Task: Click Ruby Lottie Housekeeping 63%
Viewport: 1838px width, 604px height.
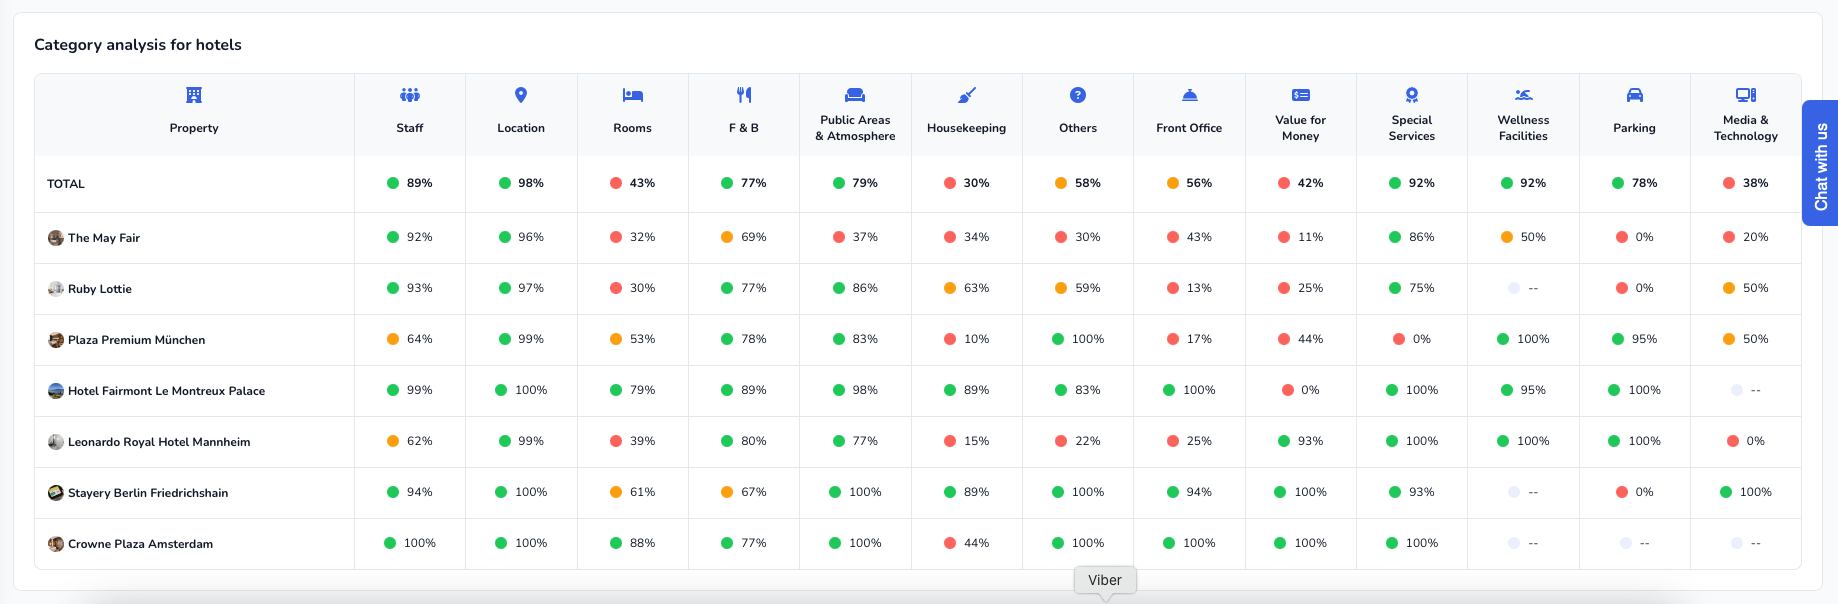Action: click(977, 288)
